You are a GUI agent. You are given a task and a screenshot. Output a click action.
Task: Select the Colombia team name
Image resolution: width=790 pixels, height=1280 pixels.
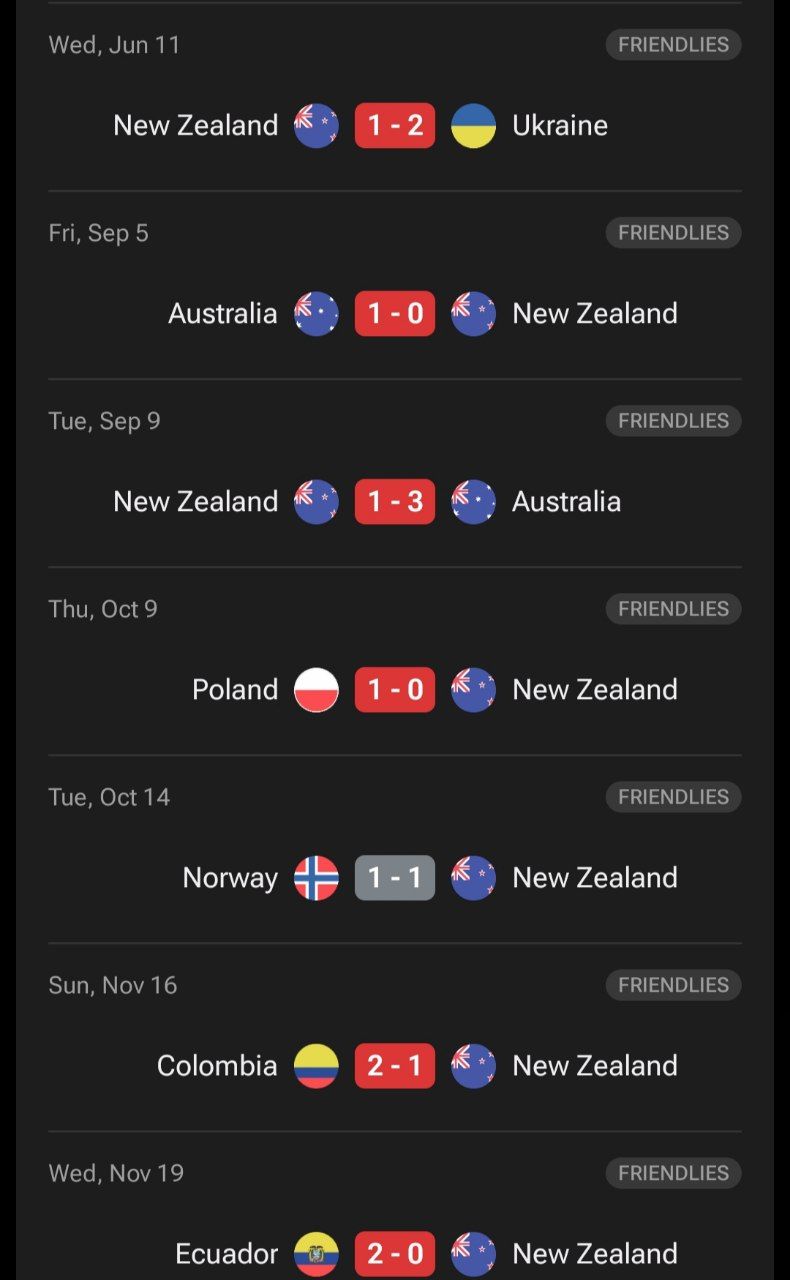coord(217,1066)
